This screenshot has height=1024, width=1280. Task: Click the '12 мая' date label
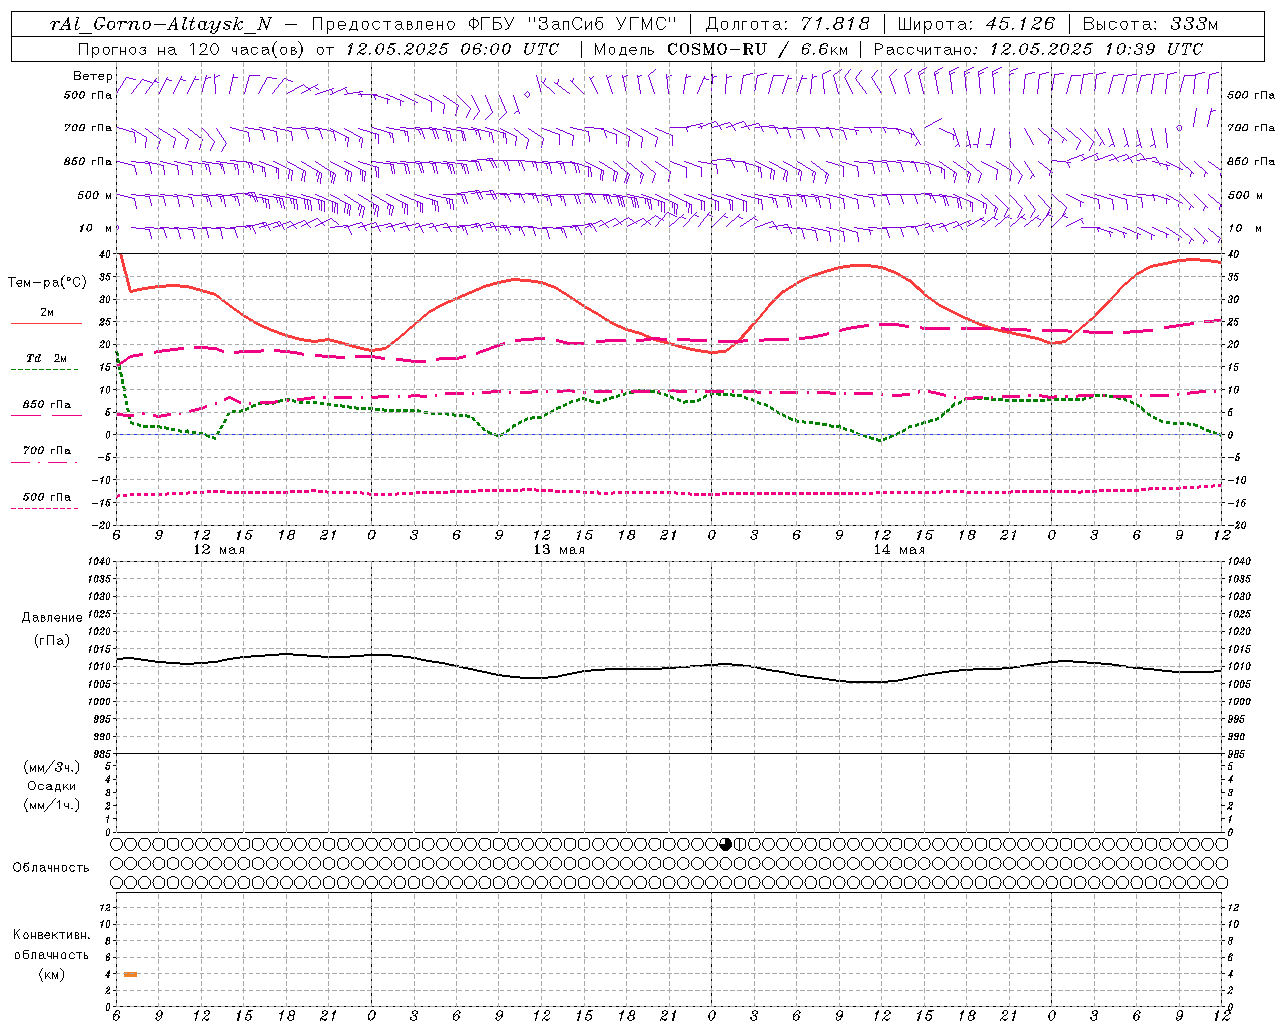[219, 550]
